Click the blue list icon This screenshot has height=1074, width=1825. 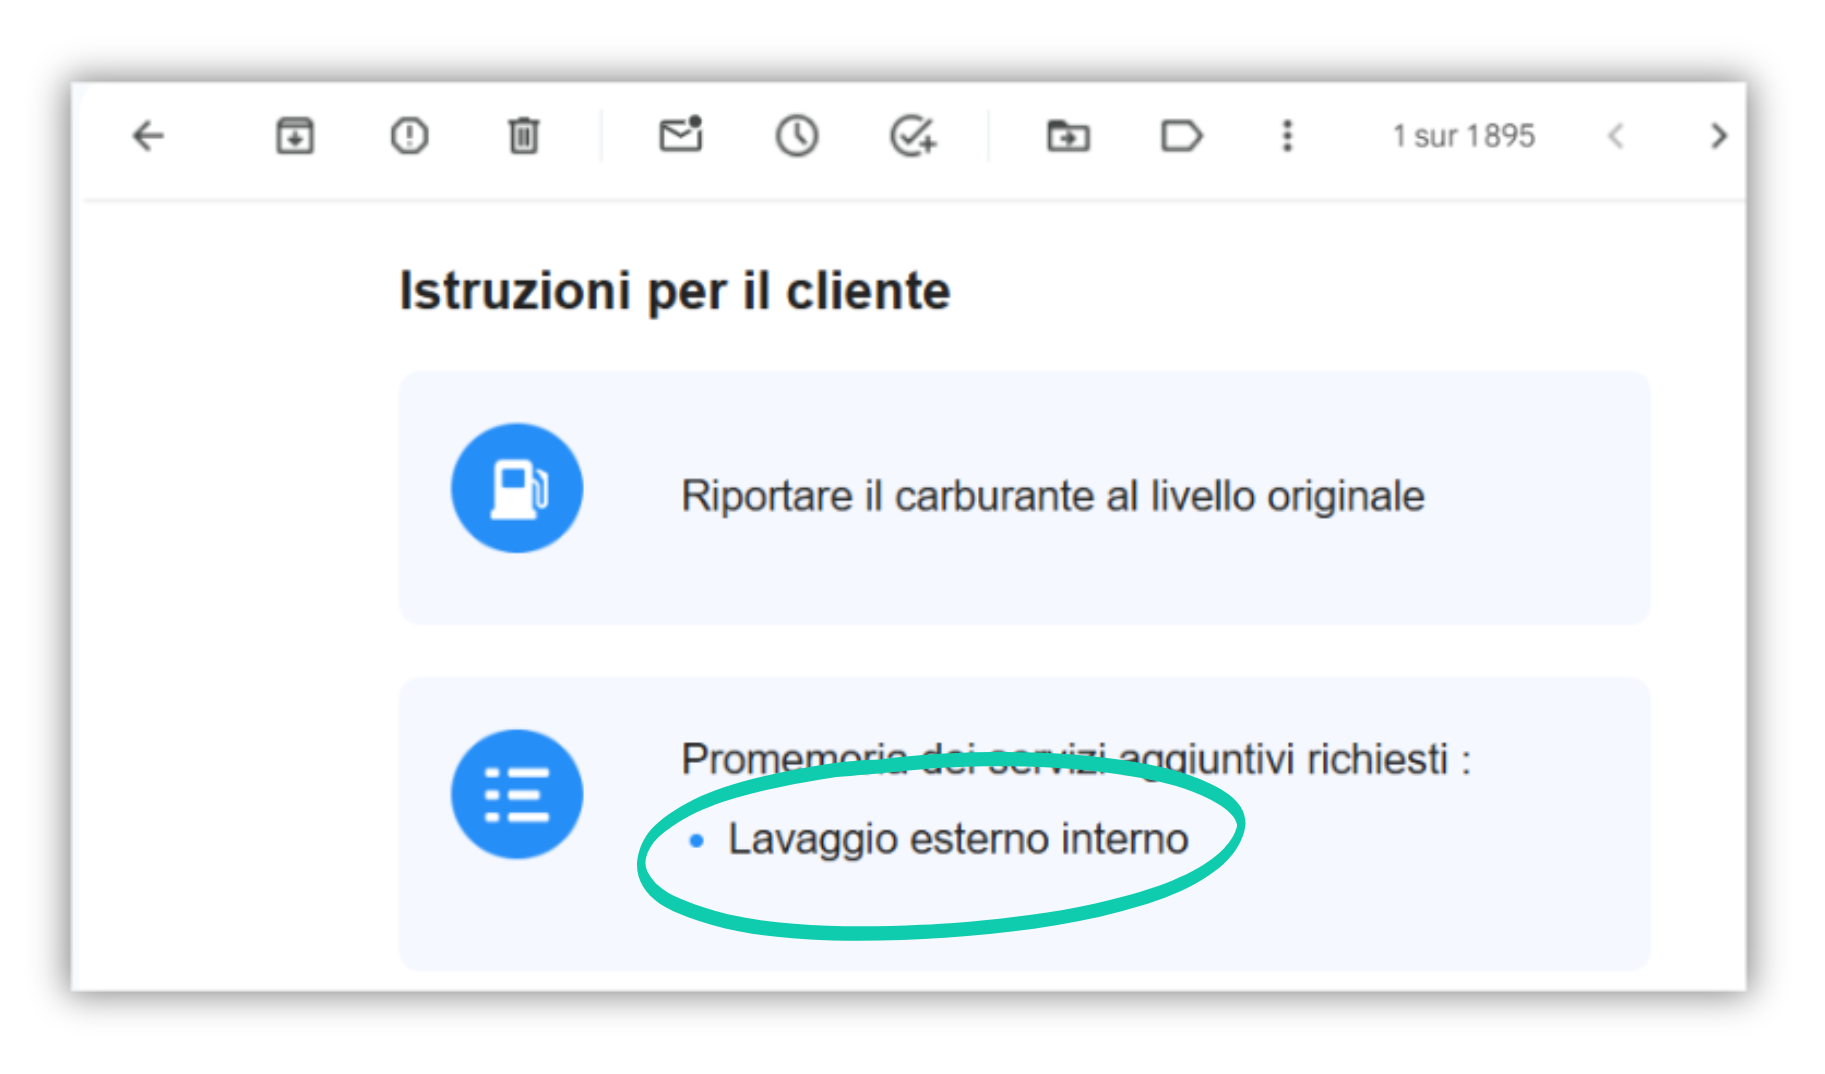pos(517,794)
